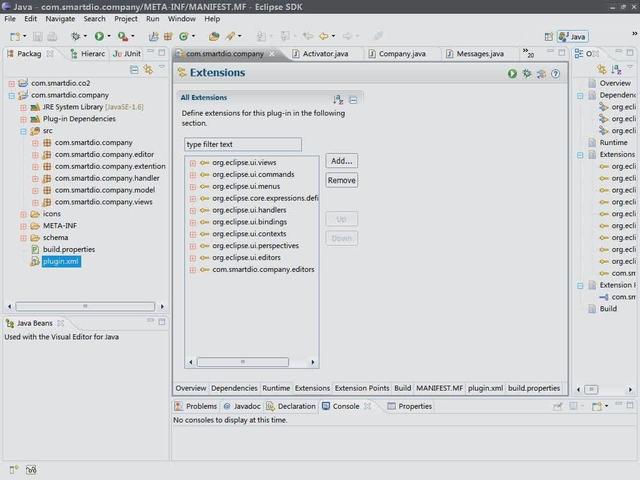Screen dimensions: 640x480
Task: Click the New Java Package toolbar icon
Action: coord(168,37)
